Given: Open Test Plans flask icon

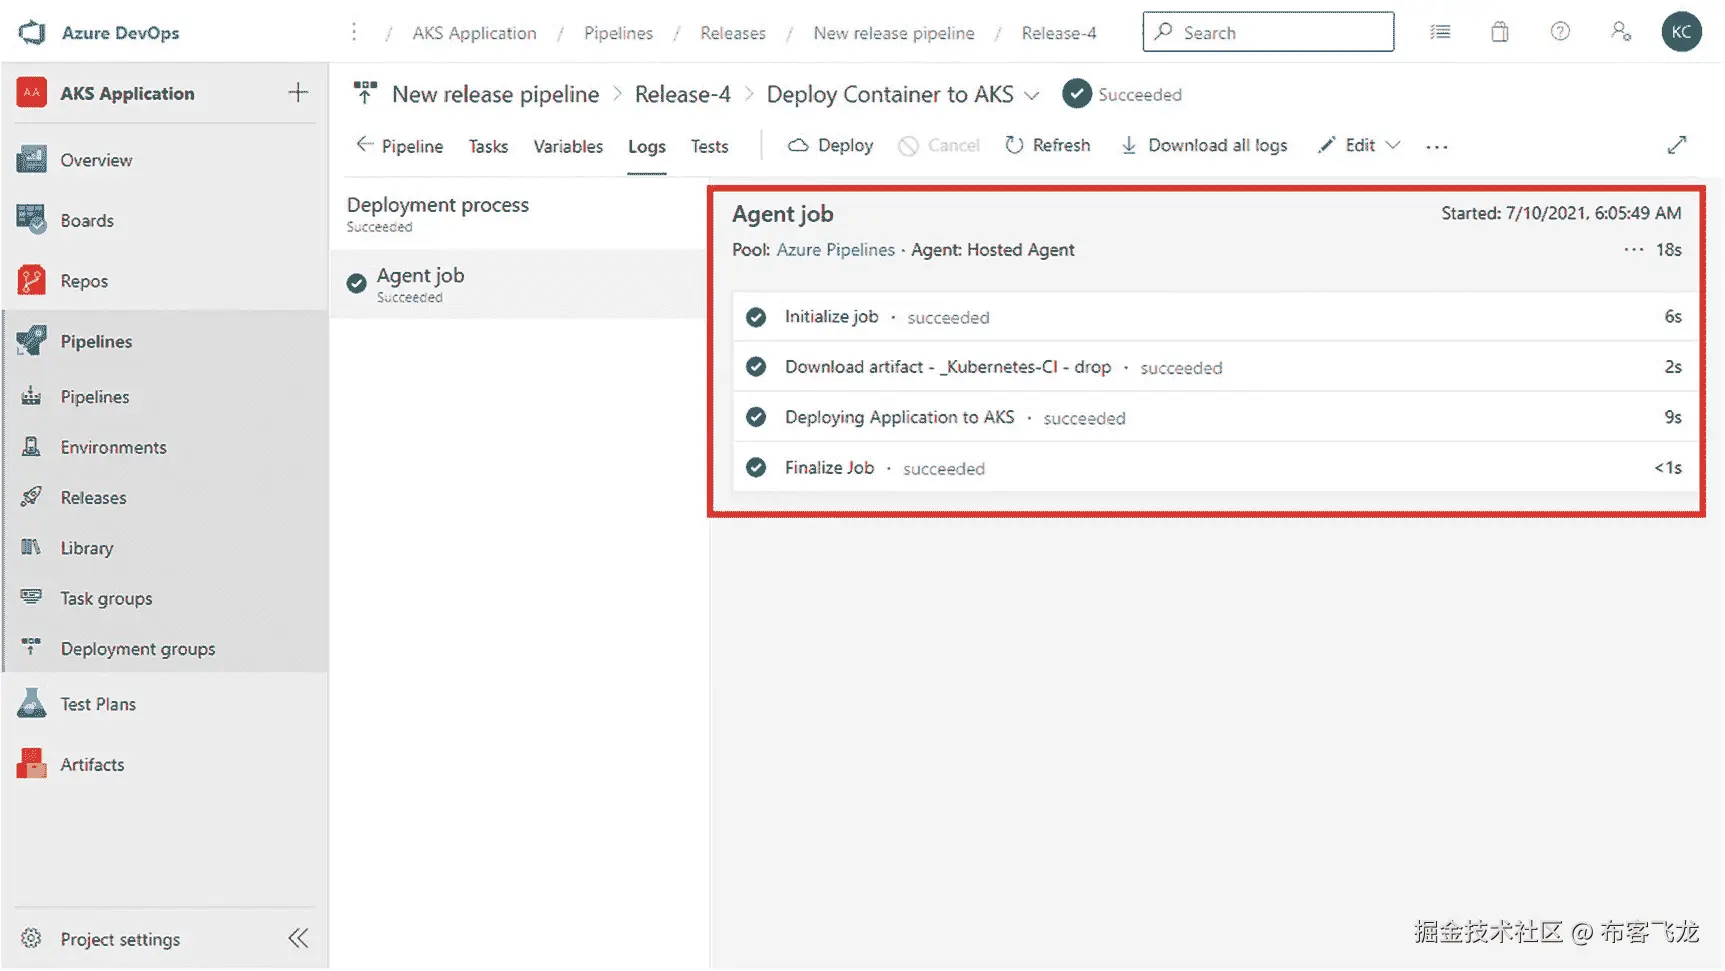Looking at the screenshot, I should pyautogui.click(x=31, y=704).
